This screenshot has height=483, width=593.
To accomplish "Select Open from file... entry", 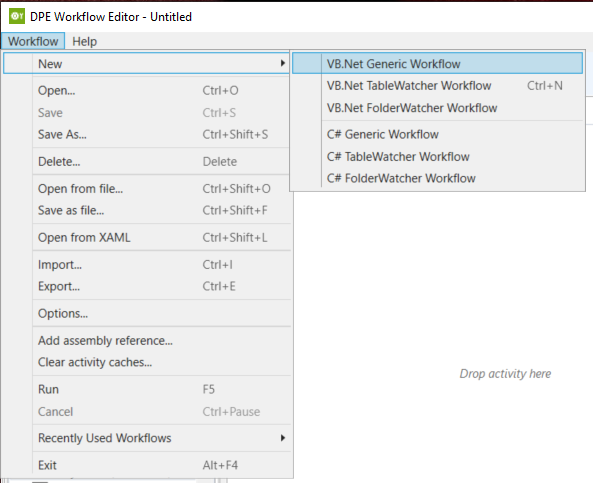I will (147, 188).
